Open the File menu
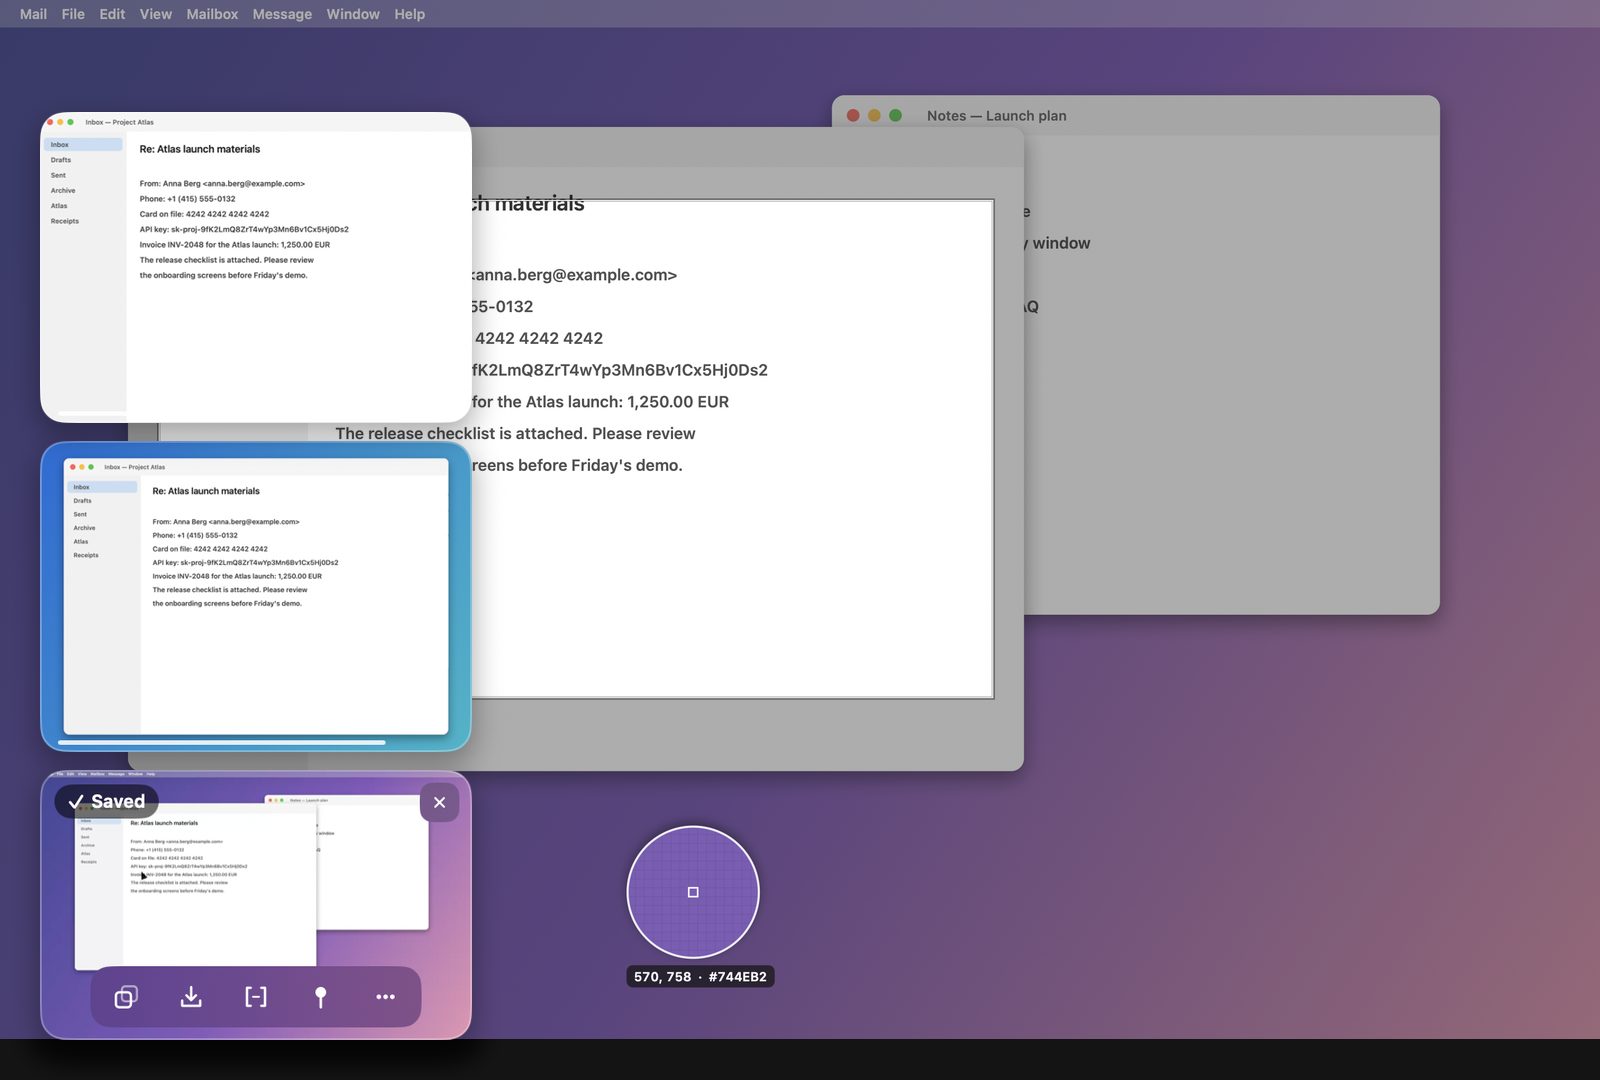Image resolution: width=1600 pixels, height=1080 pixels. 73,14
